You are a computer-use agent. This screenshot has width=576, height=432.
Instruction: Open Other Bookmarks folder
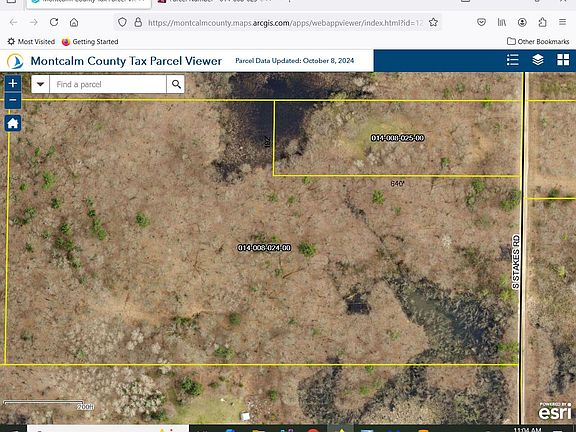pos(538,42)
